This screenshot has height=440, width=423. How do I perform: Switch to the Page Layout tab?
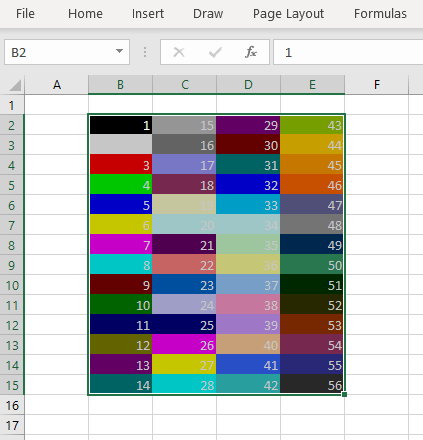coord(288,14)
